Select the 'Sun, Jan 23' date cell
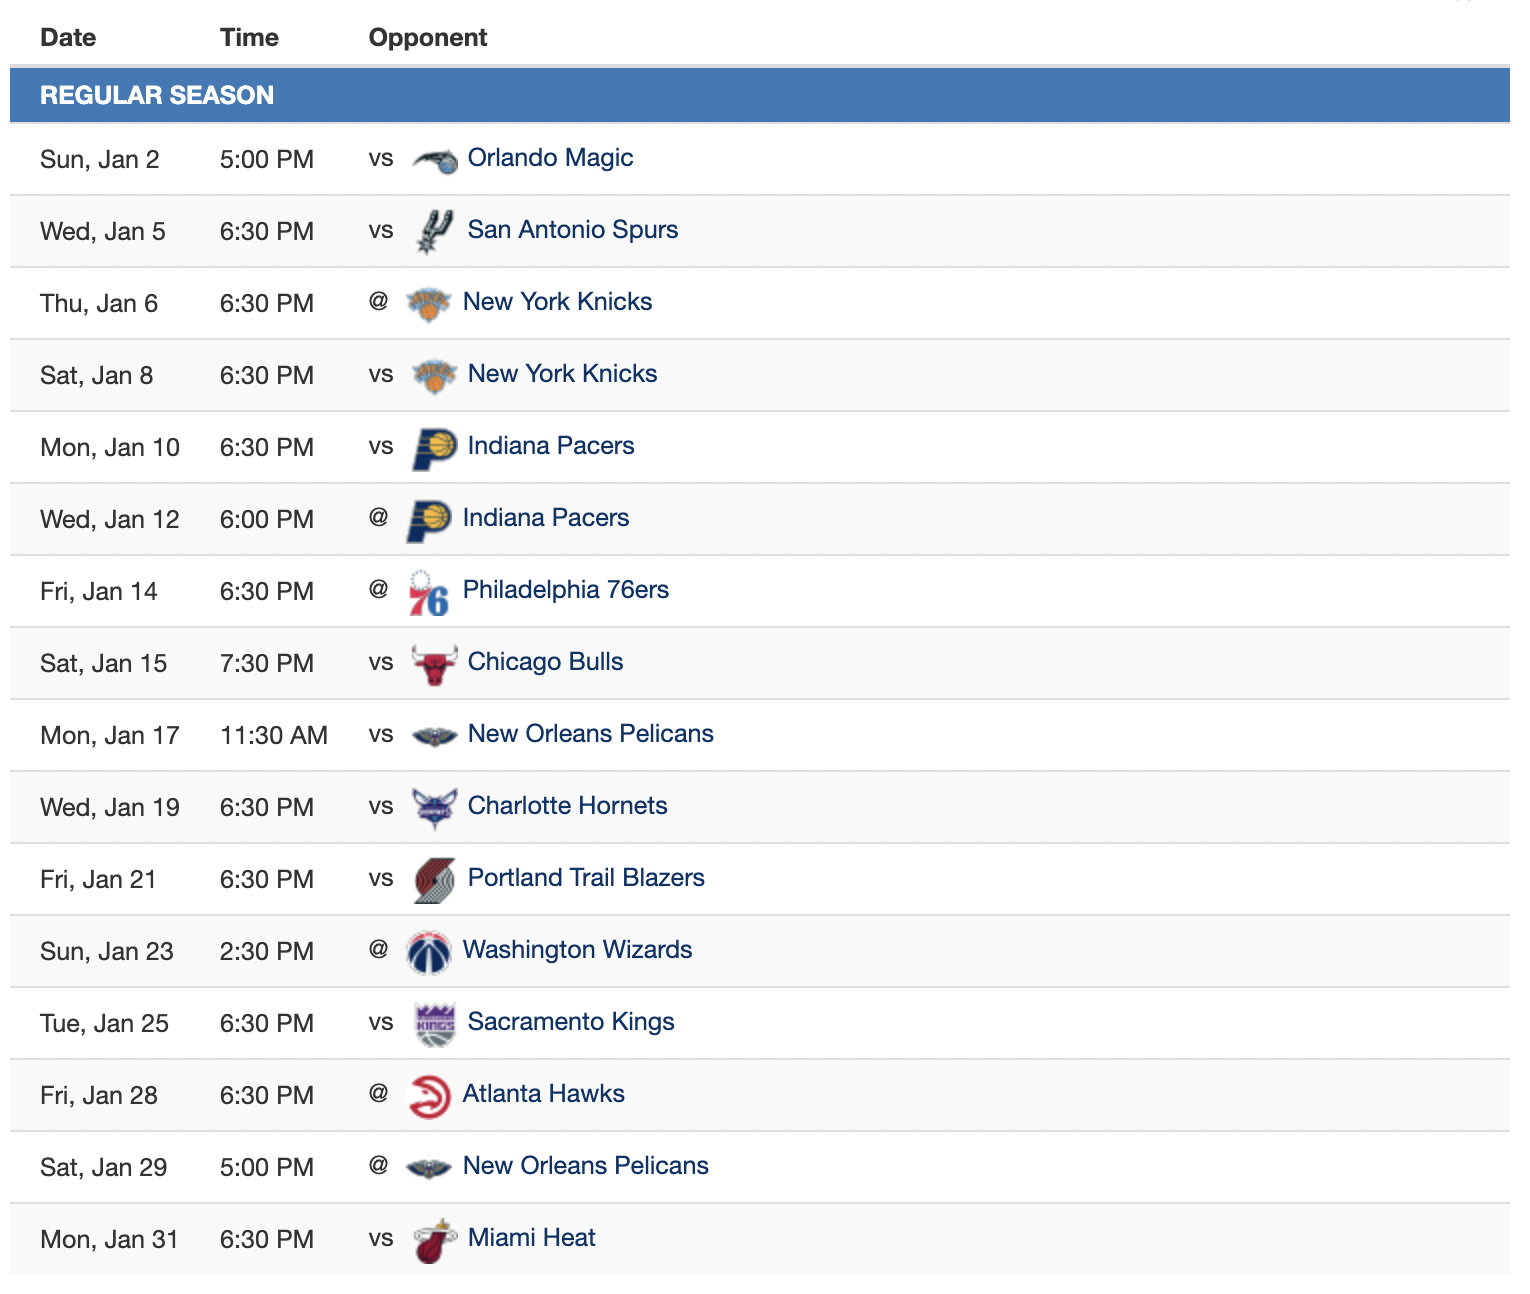Screen dimensions: 1530x1294 pos(107,952)
